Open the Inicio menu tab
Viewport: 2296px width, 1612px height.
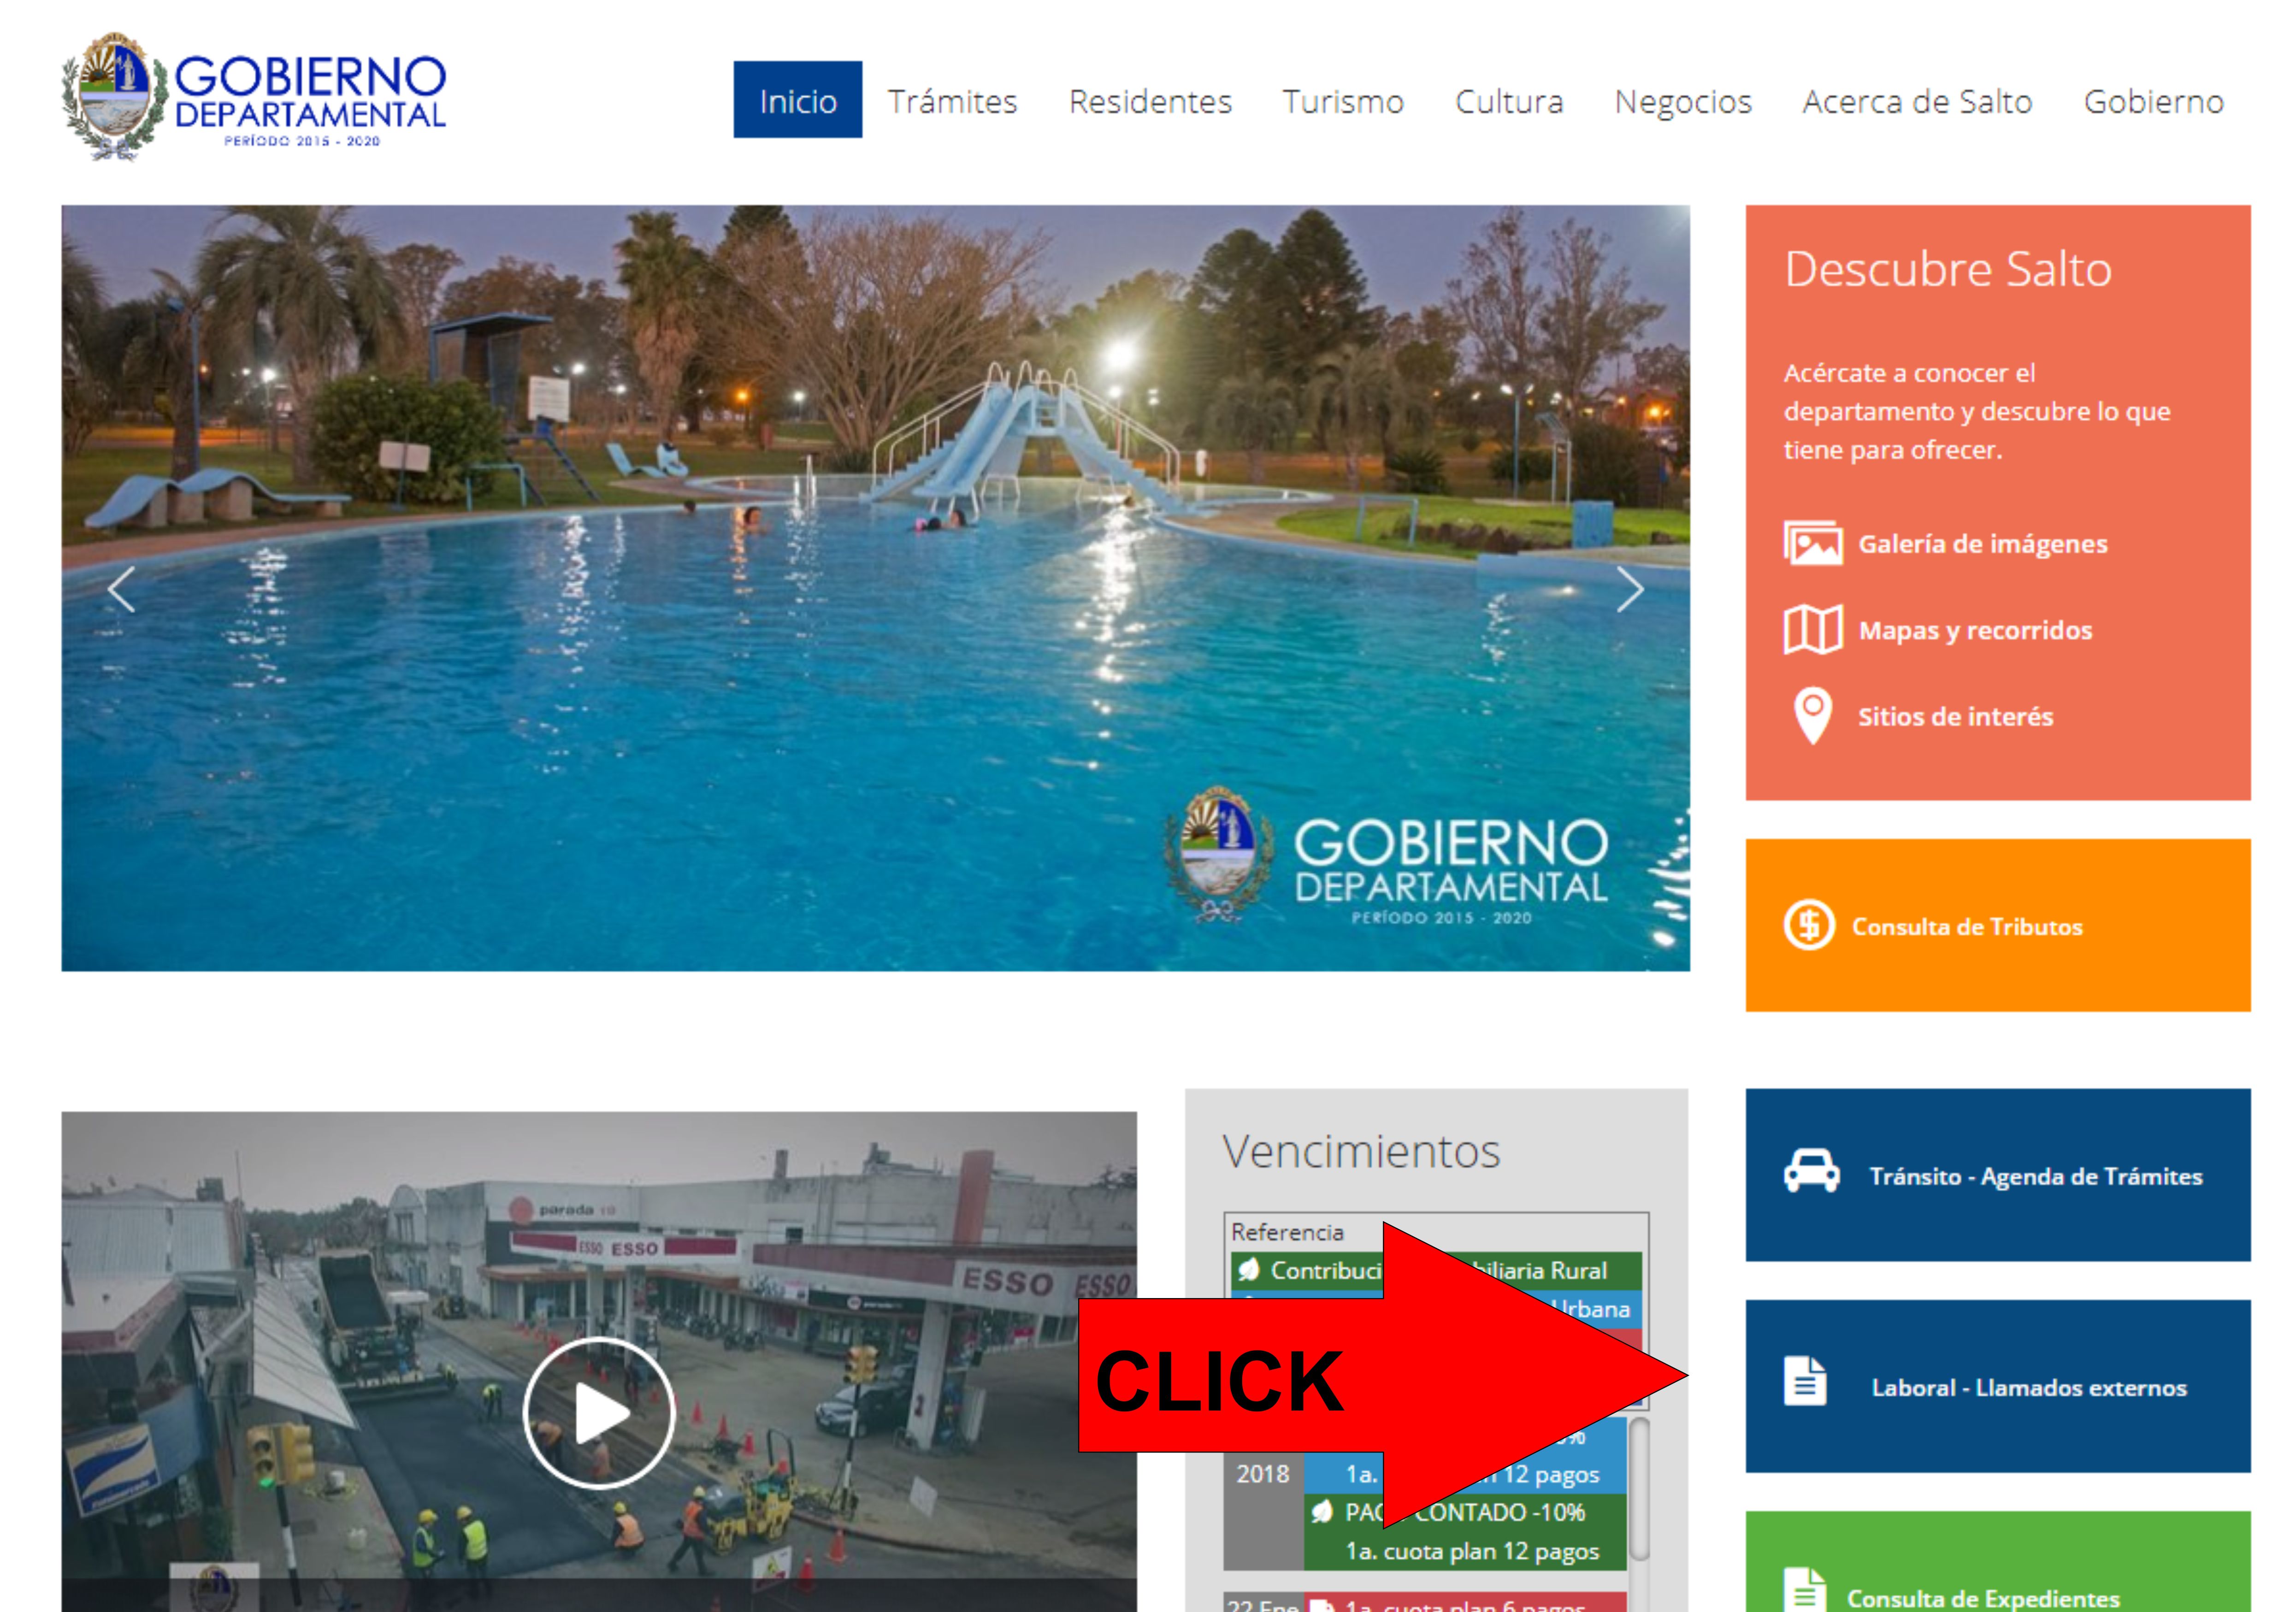click(x=797, y=100)
